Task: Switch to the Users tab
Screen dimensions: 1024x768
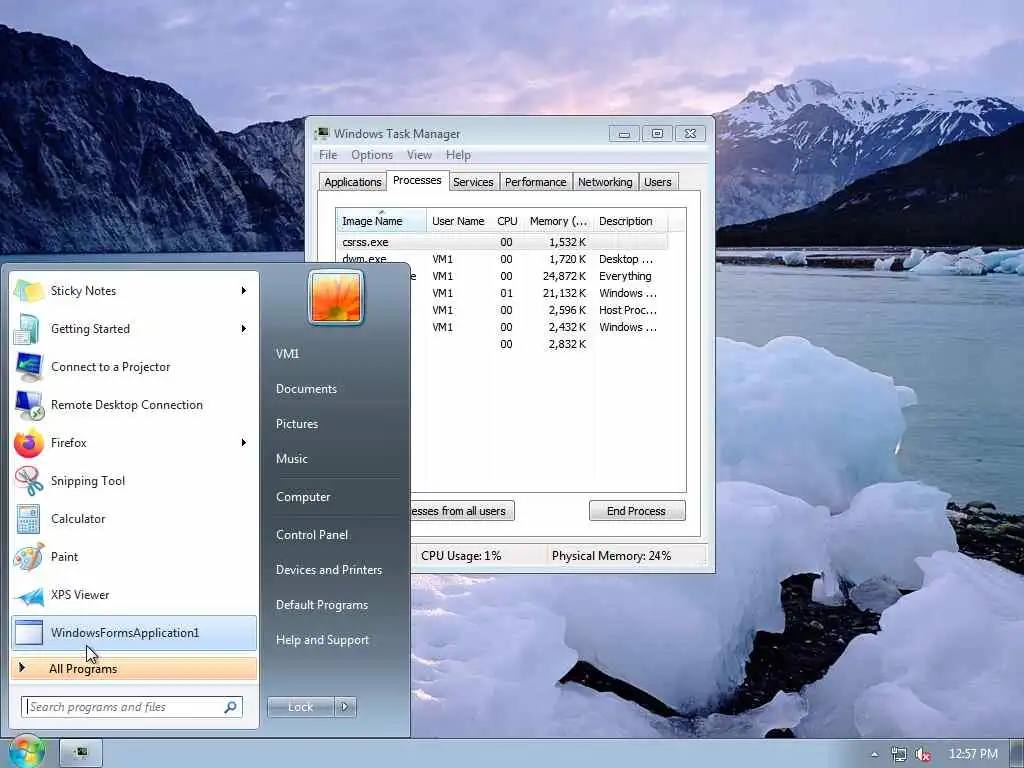Action: (x=658, y=182)
